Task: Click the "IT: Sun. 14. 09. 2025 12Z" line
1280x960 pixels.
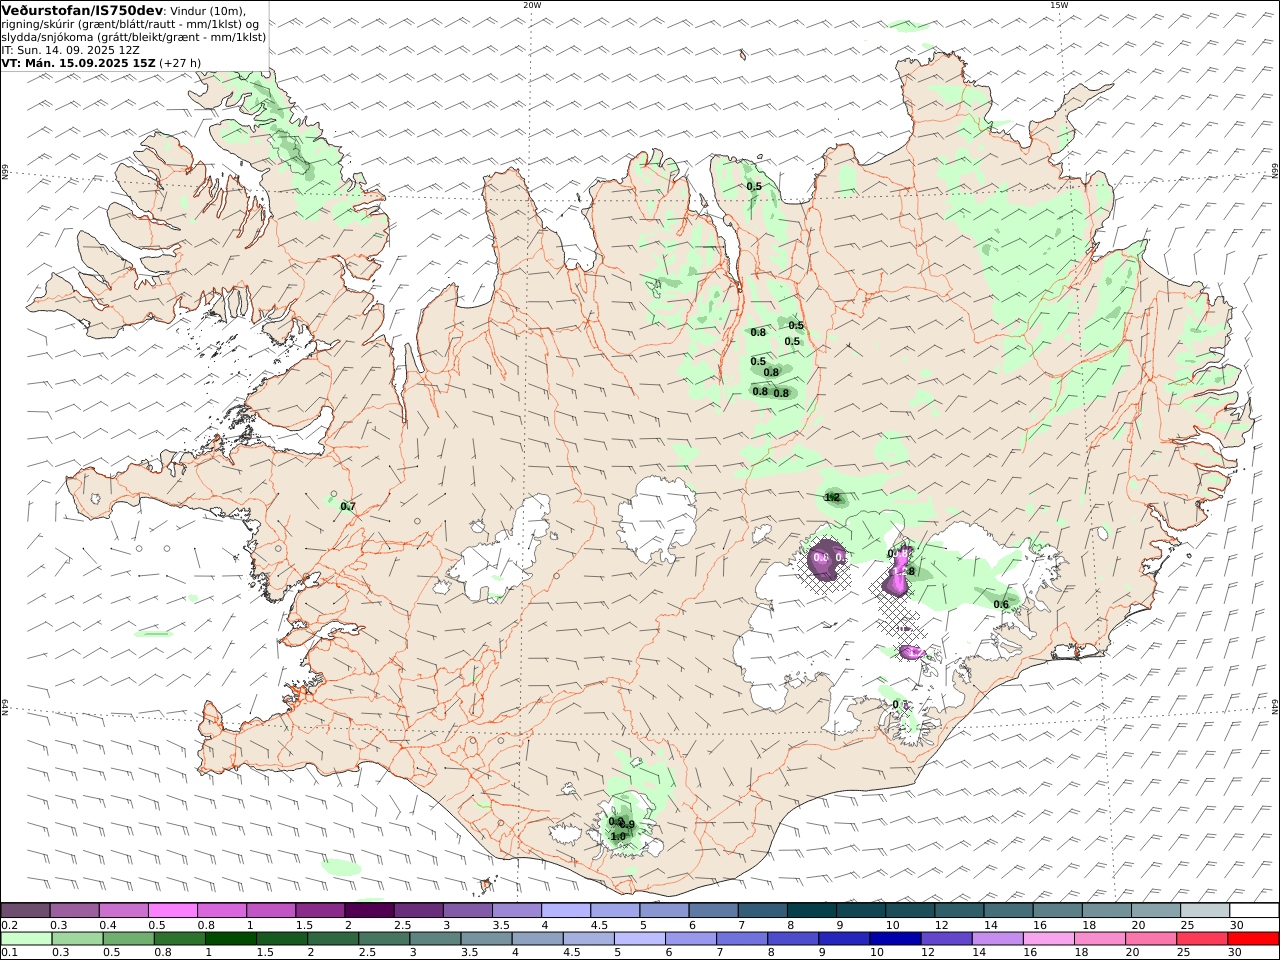Action: (70, 49)
